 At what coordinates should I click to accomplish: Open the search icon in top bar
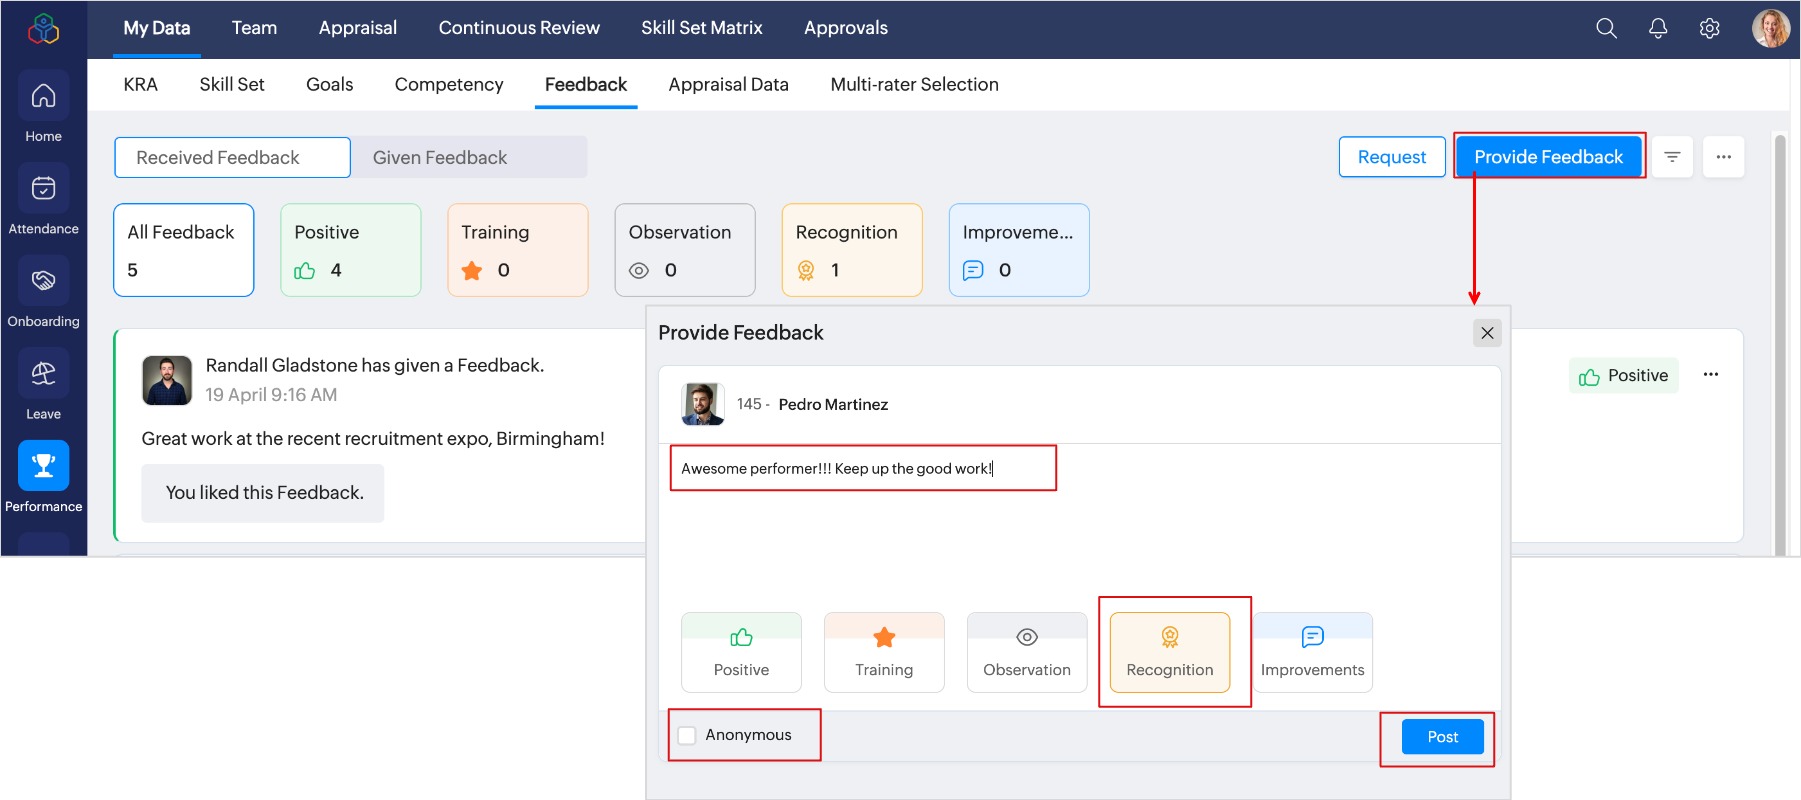1606,28
